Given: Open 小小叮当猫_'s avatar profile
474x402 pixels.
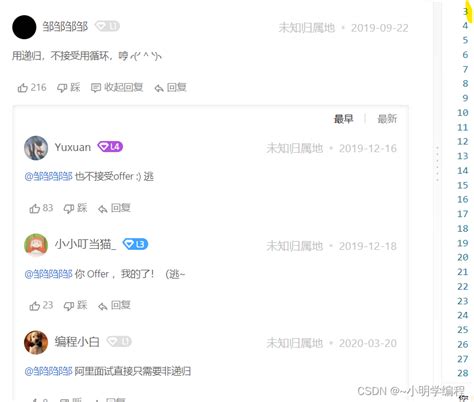Looking at the screenshot, I should (36, 245).
